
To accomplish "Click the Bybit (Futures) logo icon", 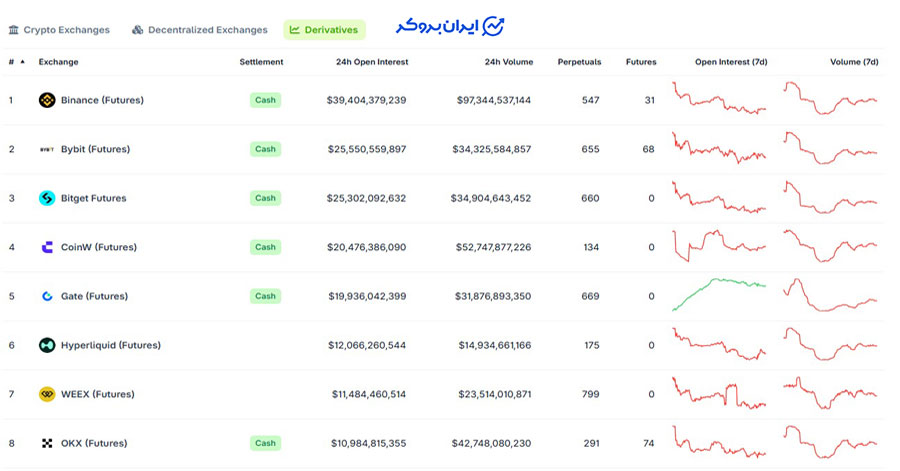I will [47, 149].
